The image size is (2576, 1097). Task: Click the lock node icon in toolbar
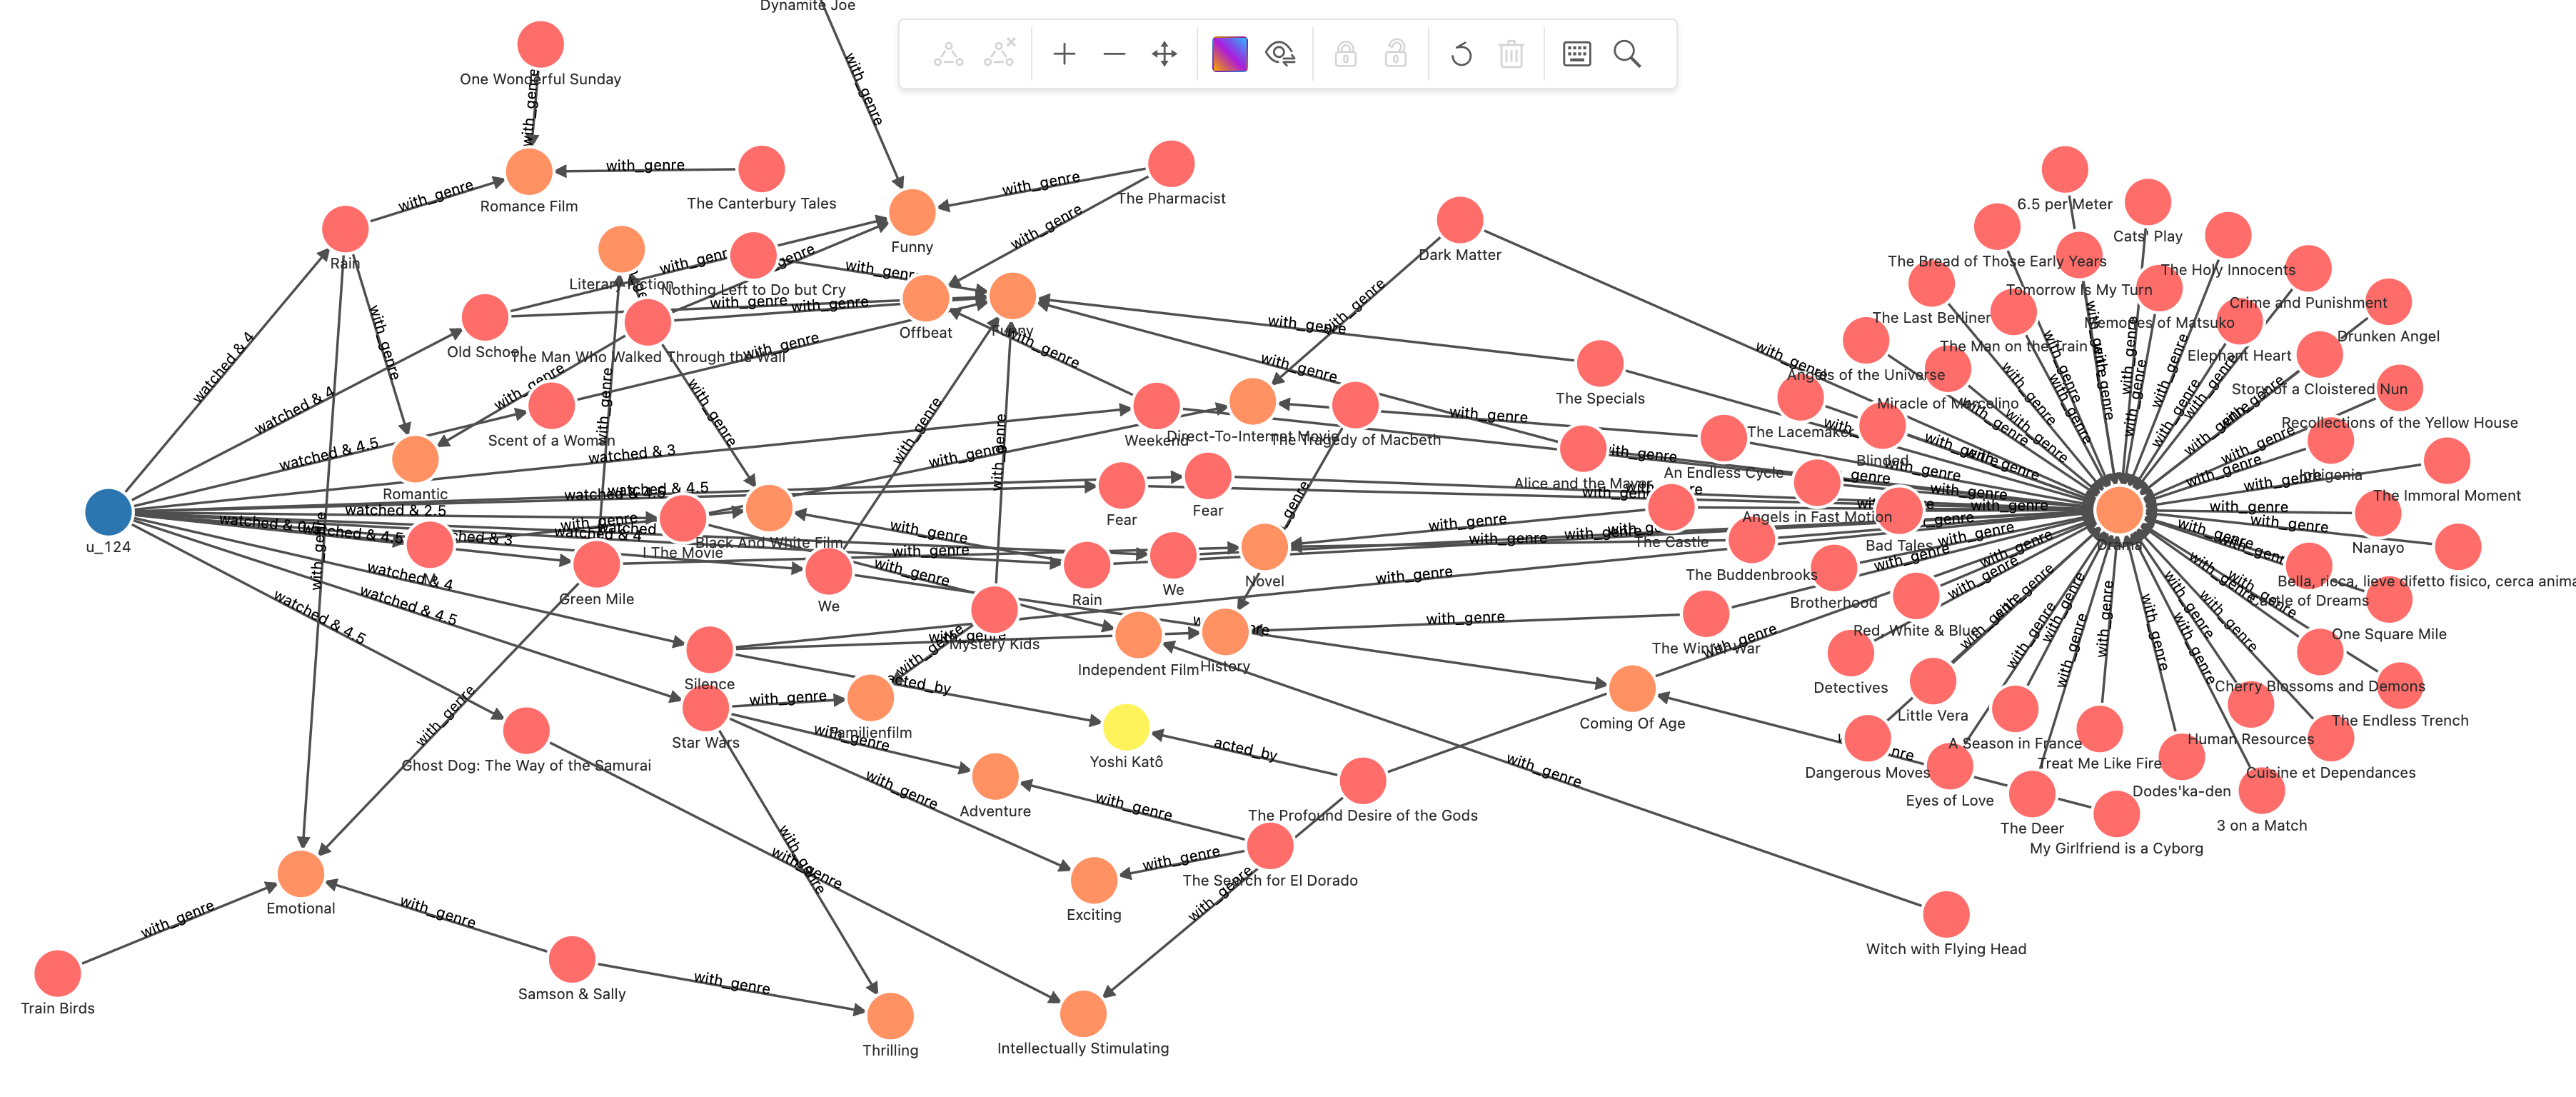(1347, 57)
